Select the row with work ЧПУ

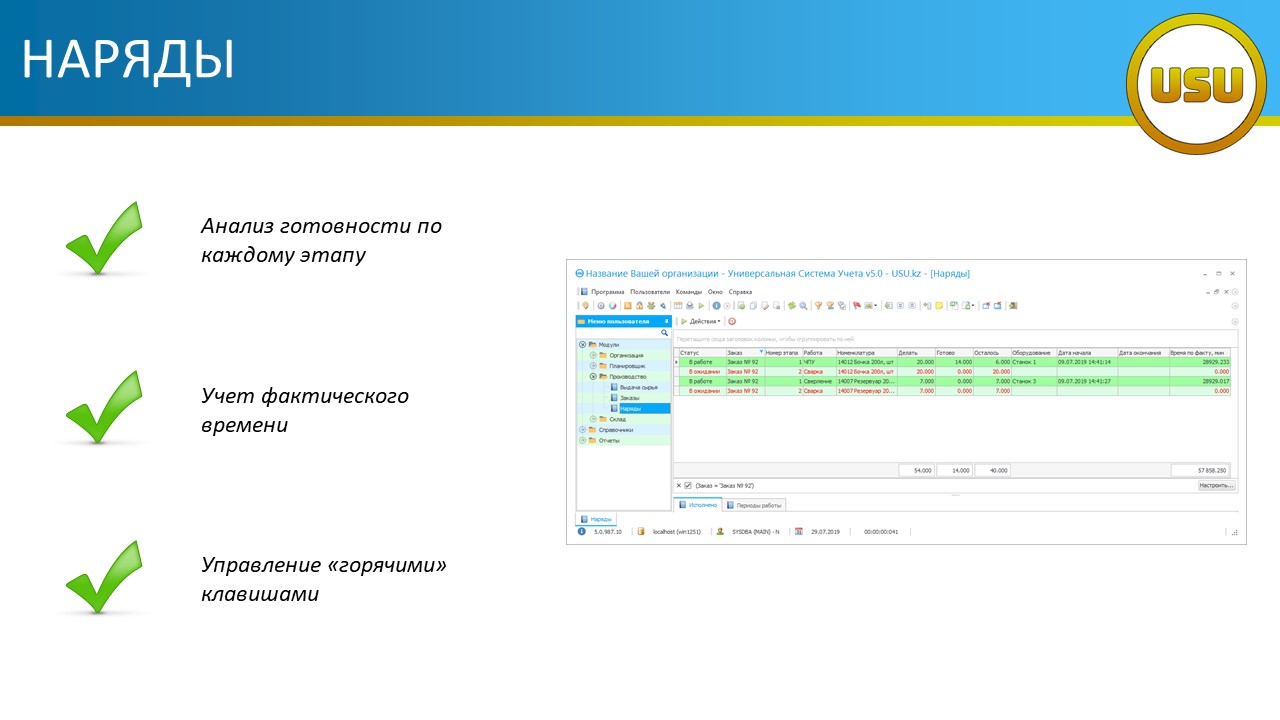pyautogui.click(x=953, y=362)
